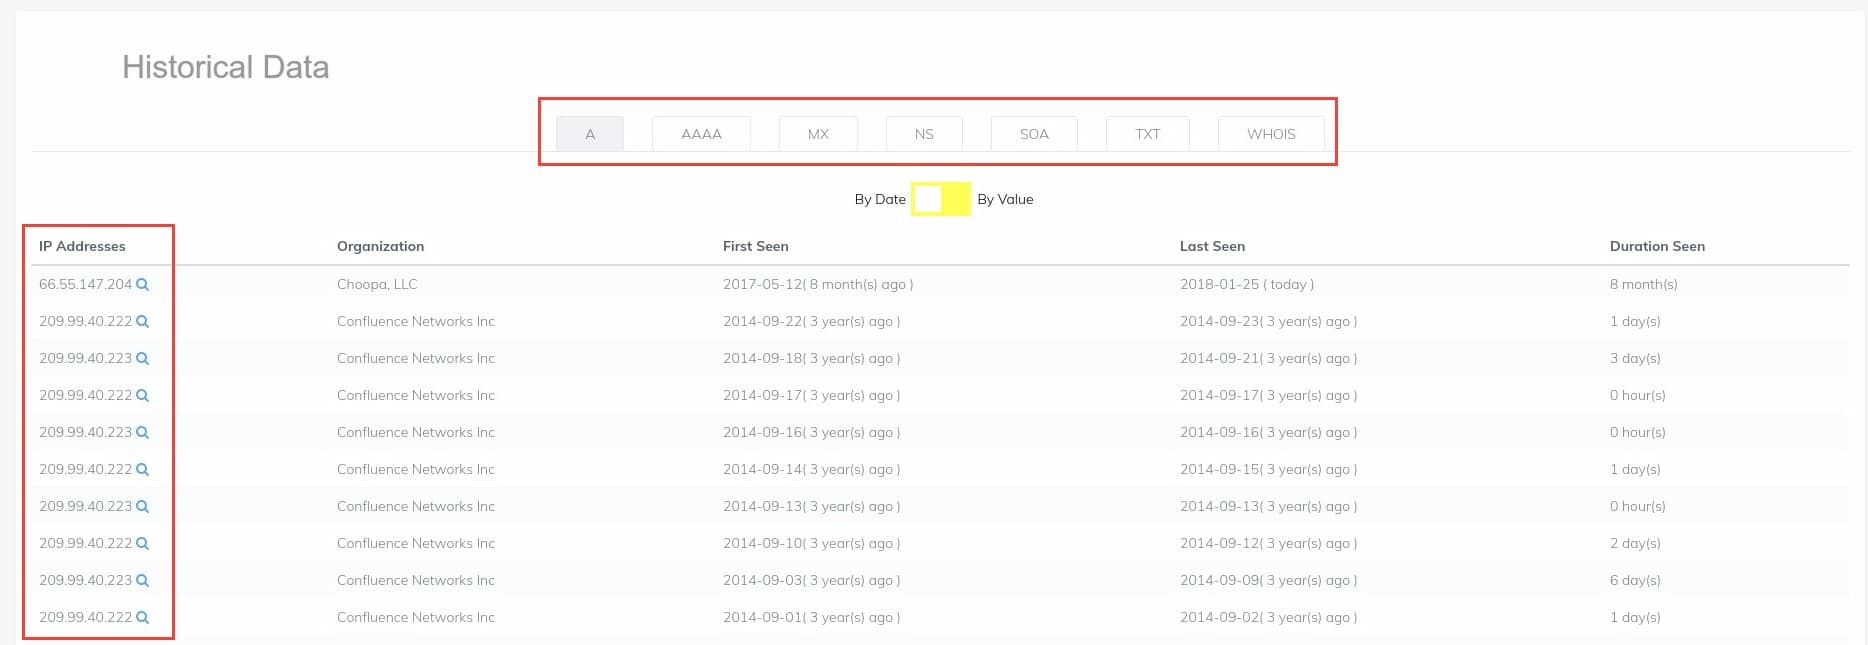The height and width of the screenshot is (645, 1868).
Task: Click magnifier icon in row first seen 2014-09-22
Action: coord(143,322)
